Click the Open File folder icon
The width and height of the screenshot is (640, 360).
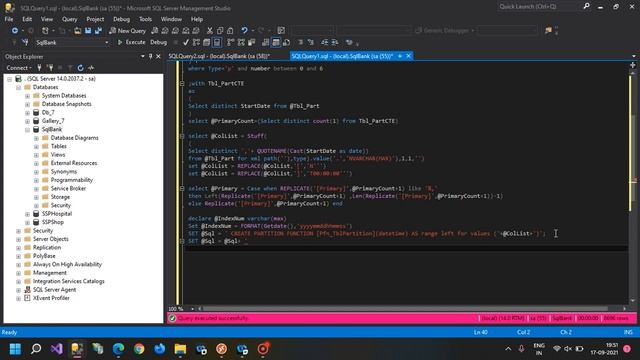(77, 31)
